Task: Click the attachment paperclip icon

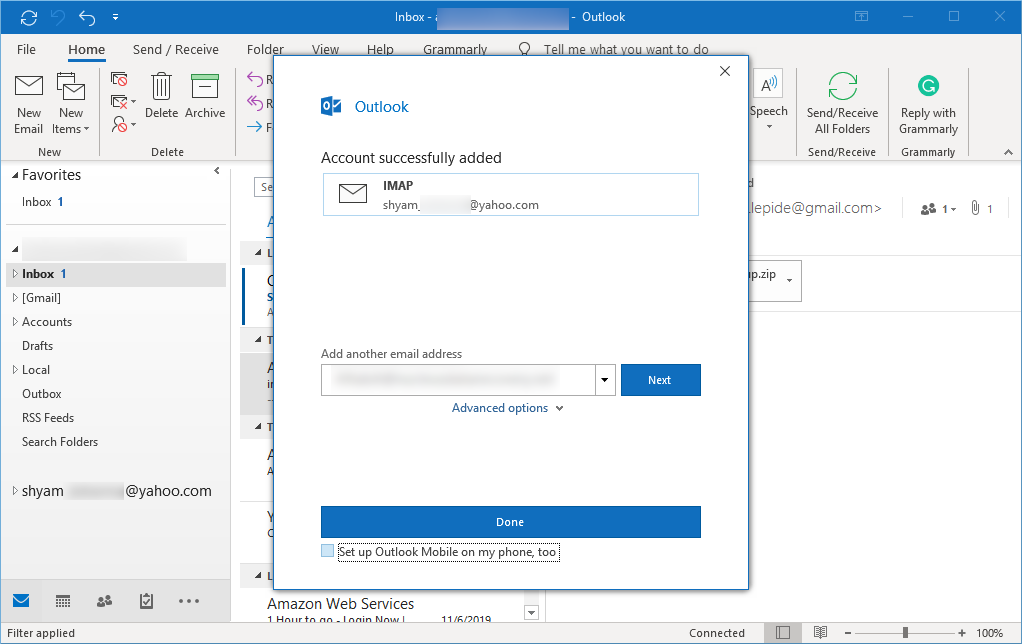Action: pos(975,208)
